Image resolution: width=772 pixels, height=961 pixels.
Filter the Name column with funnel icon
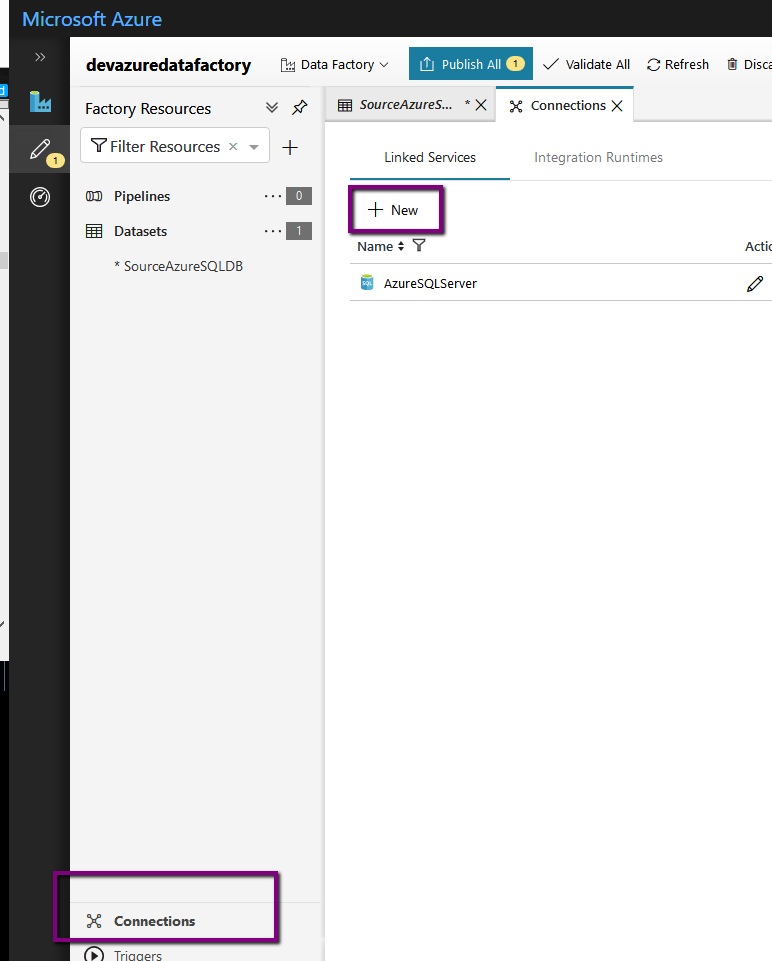[419, 246]
